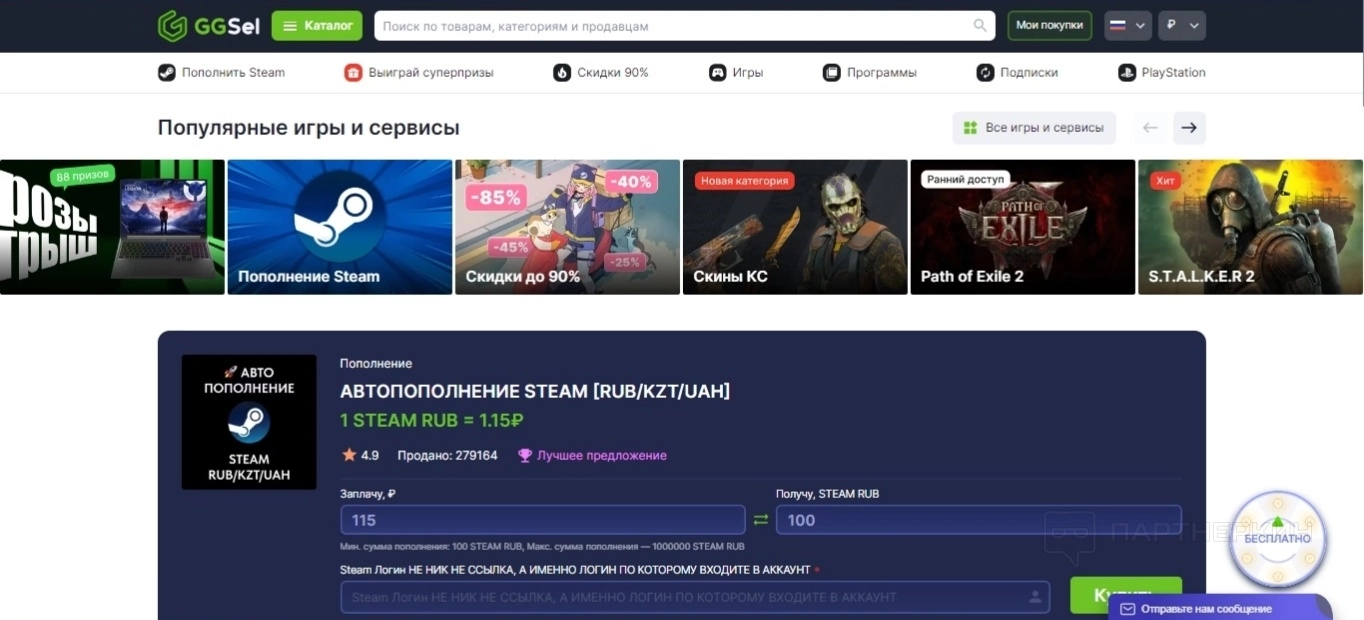Click the Получу STEAM RUB field
Image resolution: width=1364 pixels, height=620 pixels.
click(979, 520)
